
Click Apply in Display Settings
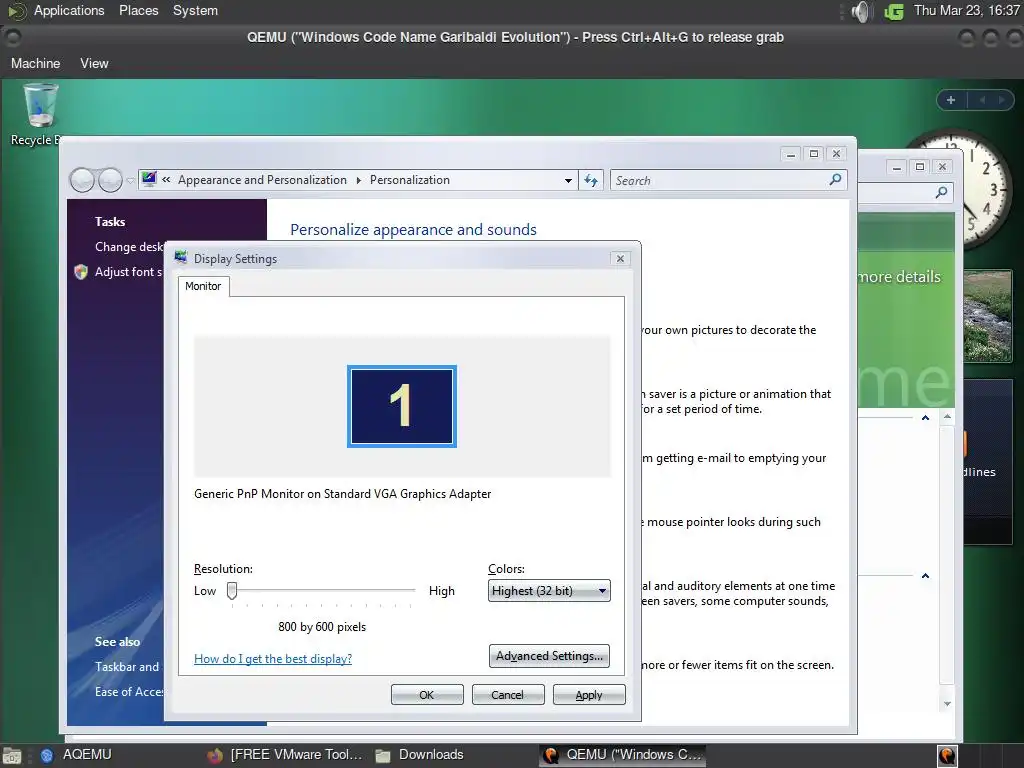tap(589, 695)
